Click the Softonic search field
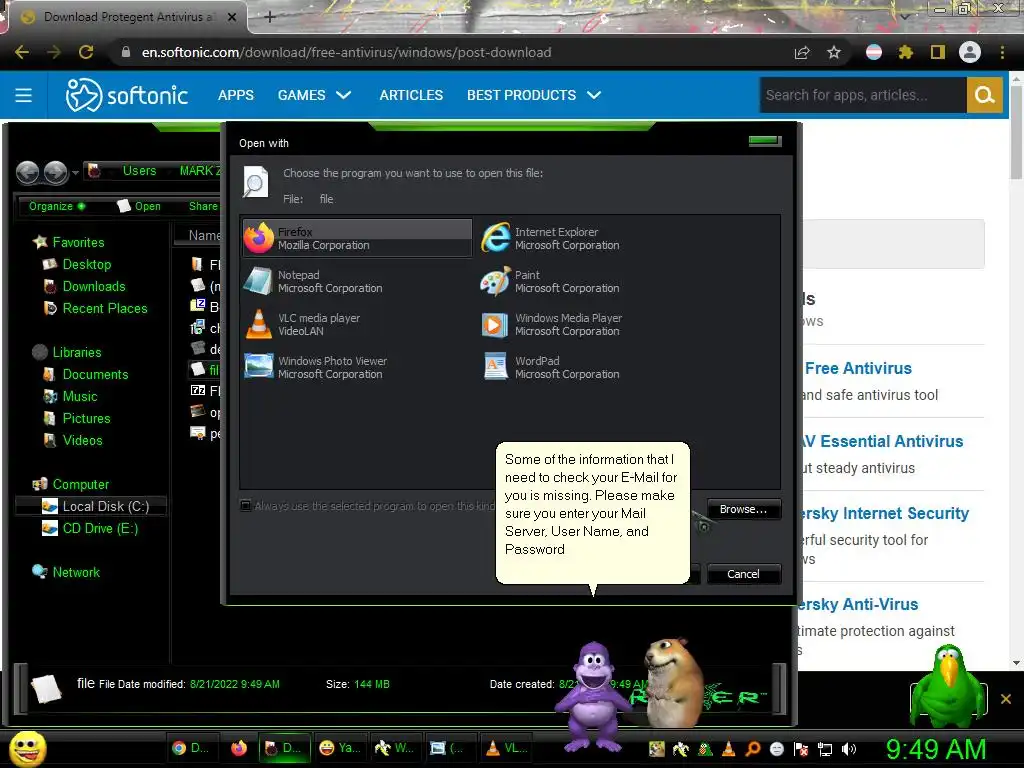The image size is (1024, 768). (863, 95)
